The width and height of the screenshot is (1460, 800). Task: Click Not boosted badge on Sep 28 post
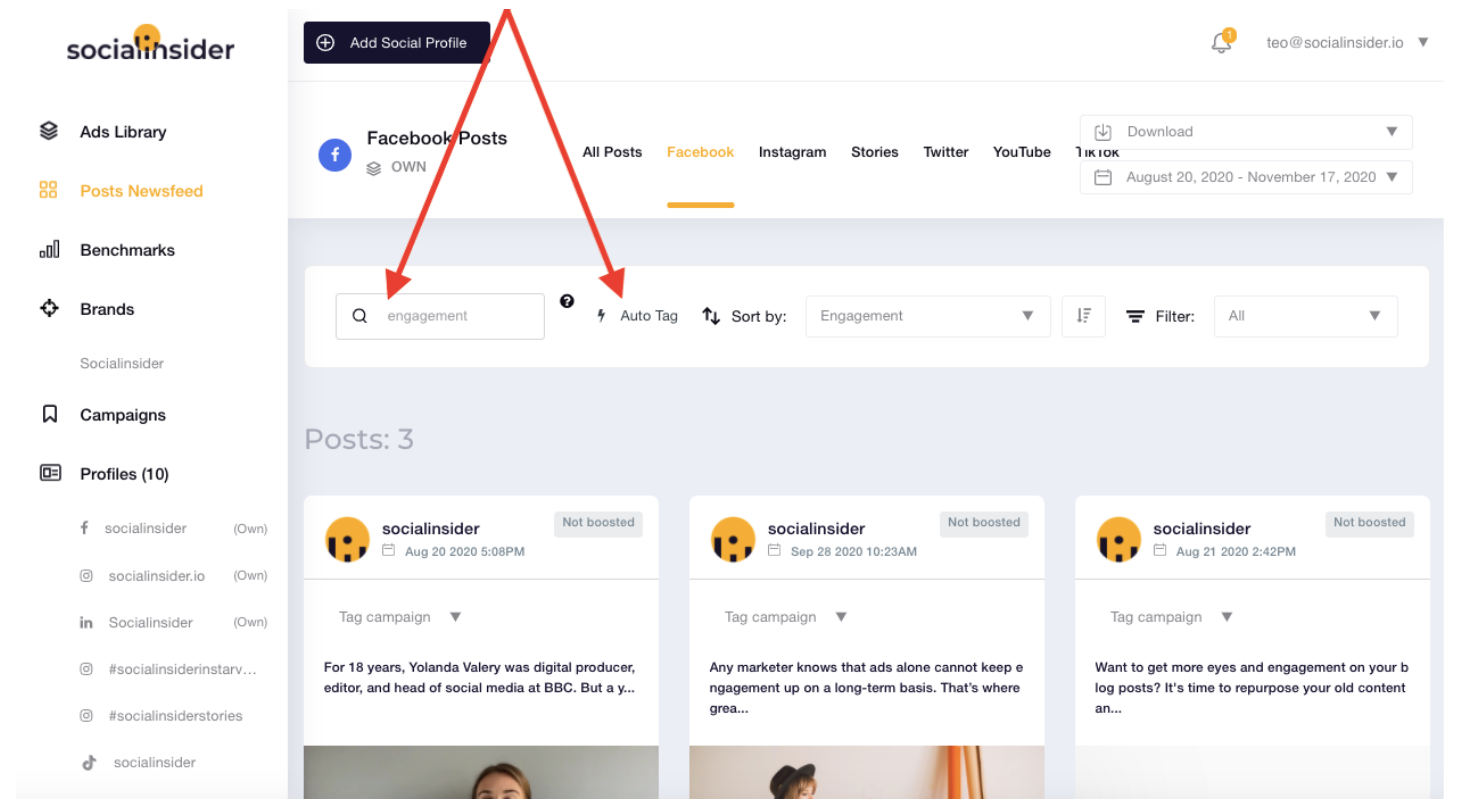[984, 523]
